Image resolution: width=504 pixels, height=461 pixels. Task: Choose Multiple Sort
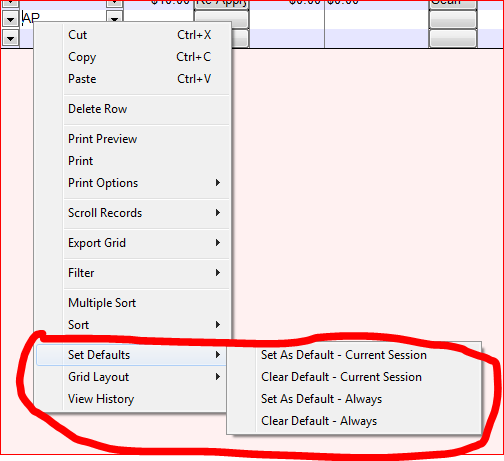pyautogui.click(x=133, y=303)
